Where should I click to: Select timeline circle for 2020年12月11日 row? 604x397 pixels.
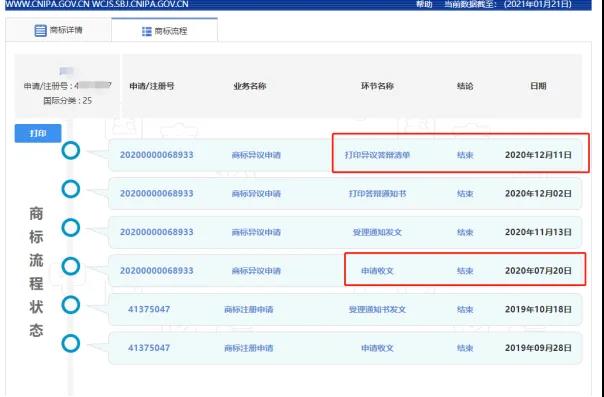tap(71, 151)
